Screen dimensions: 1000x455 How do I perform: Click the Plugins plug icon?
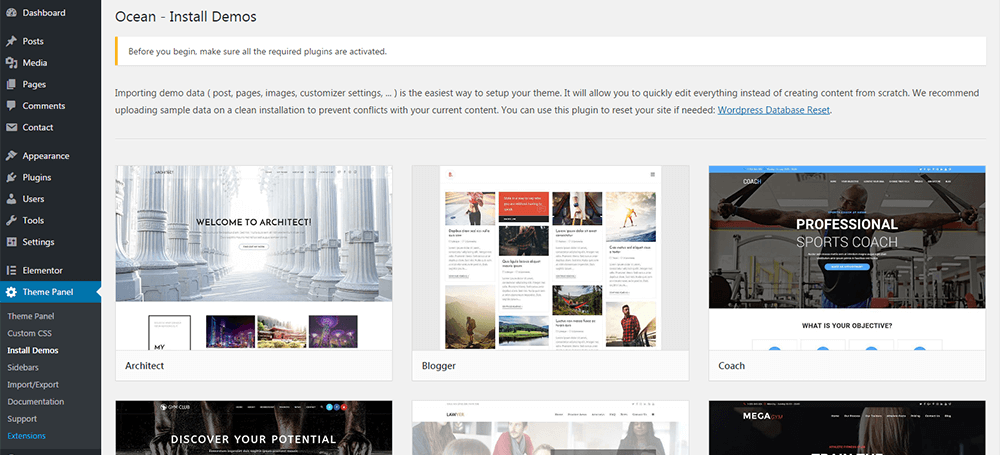click(11, 177)
